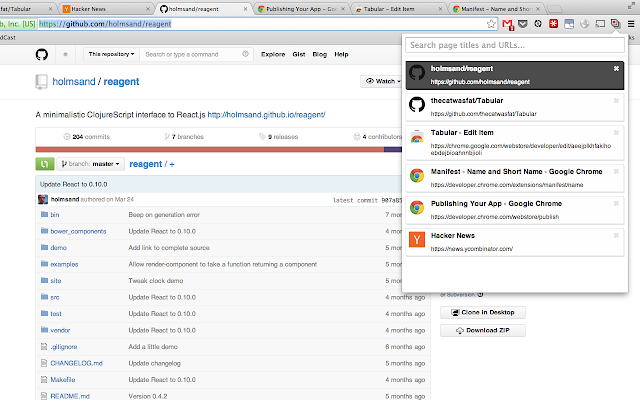
Task: Focus GitHub search or type a command field
Action: (x=196, y=54)
